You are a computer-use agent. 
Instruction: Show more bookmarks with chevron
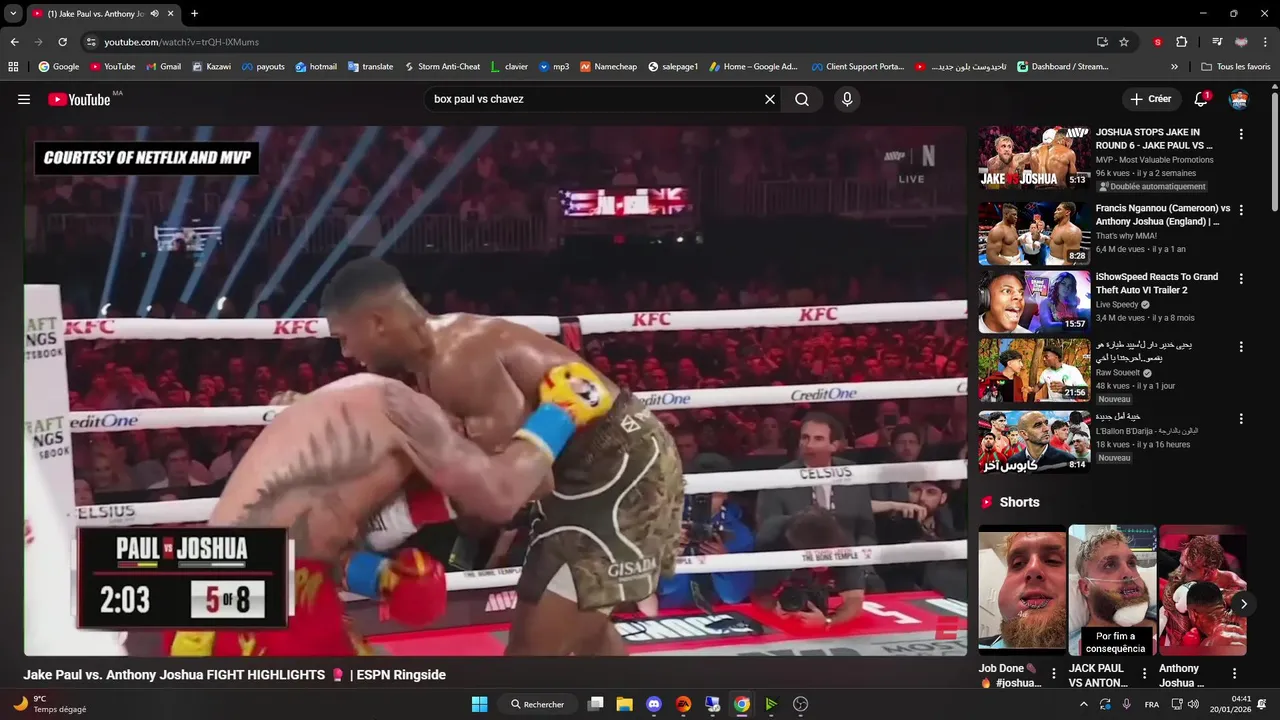[1174, 67]
